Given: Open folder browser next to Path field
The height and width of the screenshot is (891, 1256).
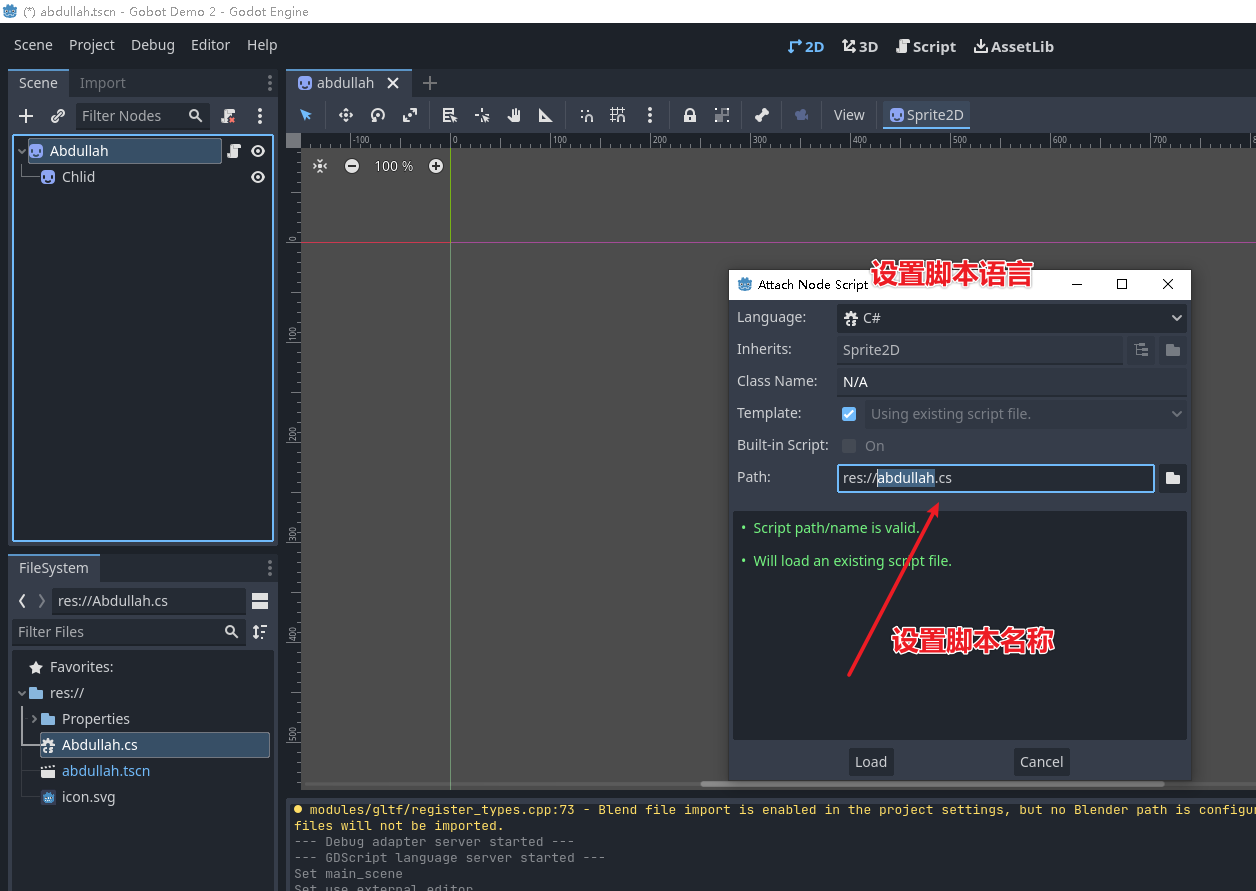Looking at the screenshot, I should pos(1173,479).
